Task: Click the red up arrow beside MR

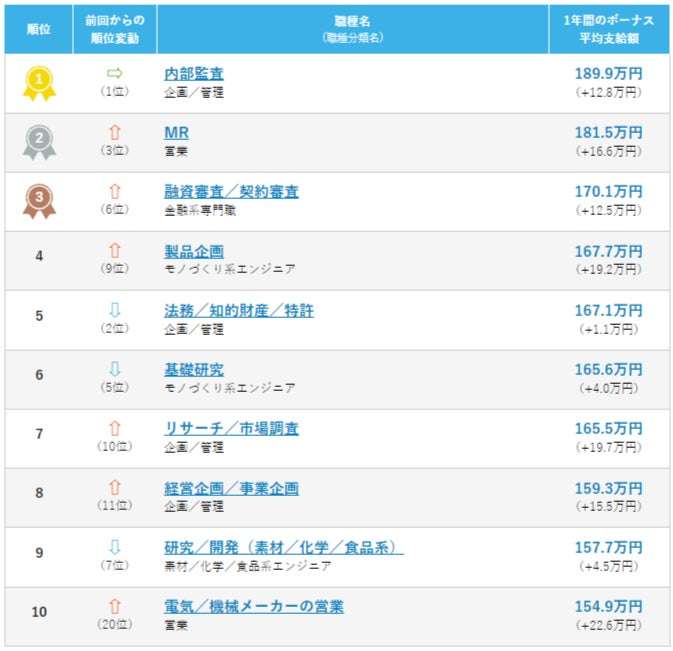Action: pyautogui.click(x=115, y=132)
